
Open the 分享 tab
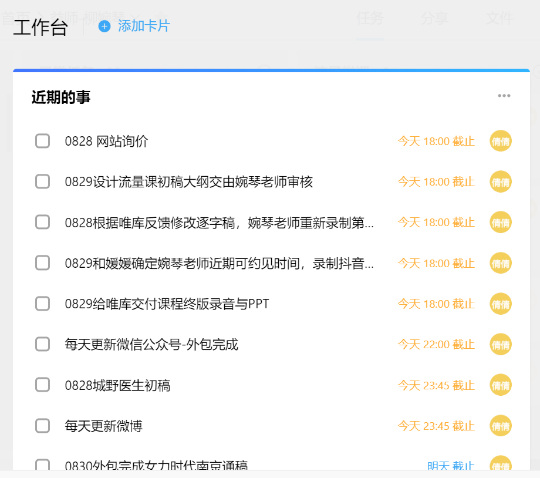pyautogui.click(x=435, y=18)
